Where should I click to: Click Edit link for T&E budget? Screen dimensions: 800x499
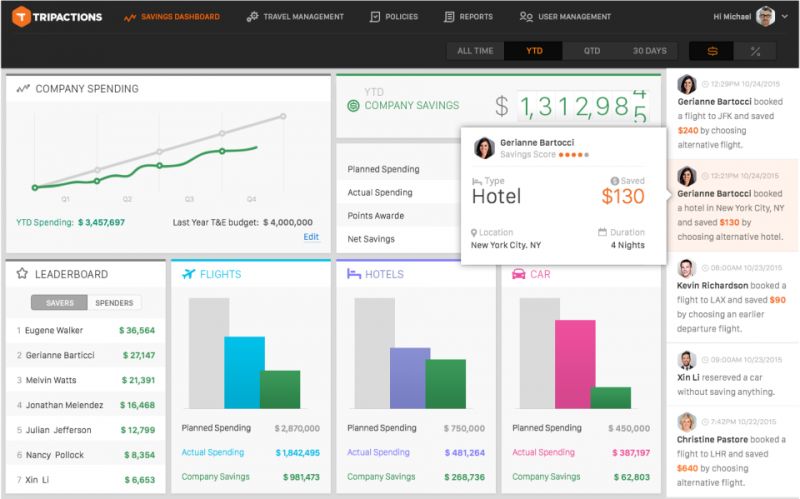click(x=311, y=237)
